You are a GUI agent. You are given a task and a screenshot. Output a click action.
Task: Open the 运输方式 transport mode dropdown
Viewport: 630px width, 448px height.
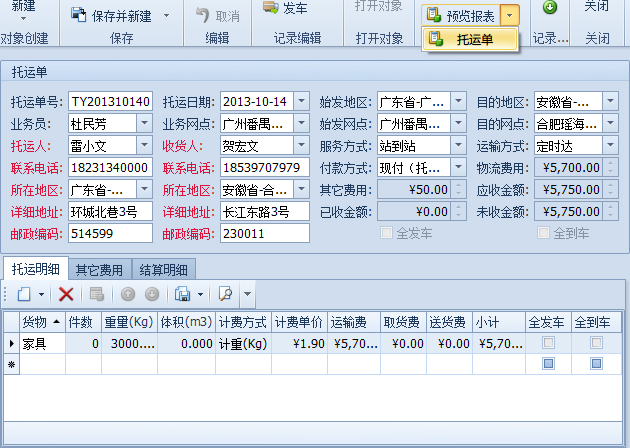tap(611, 146)
